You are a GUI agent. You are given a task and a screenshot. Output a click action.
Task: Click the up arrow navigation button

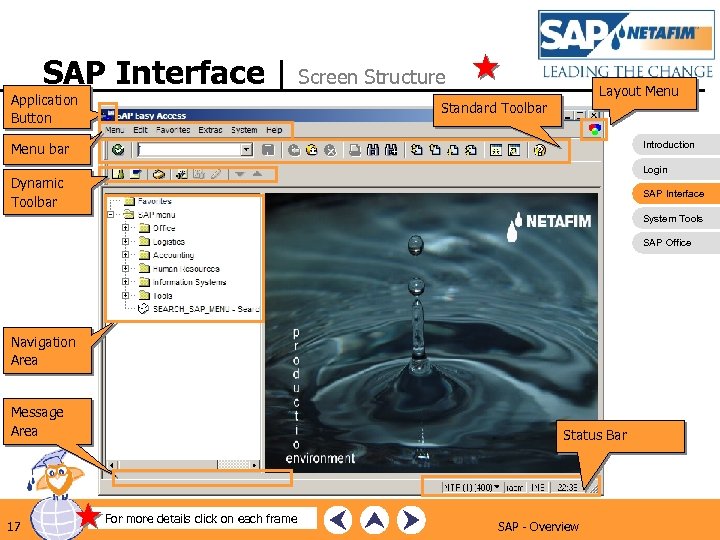375,520
